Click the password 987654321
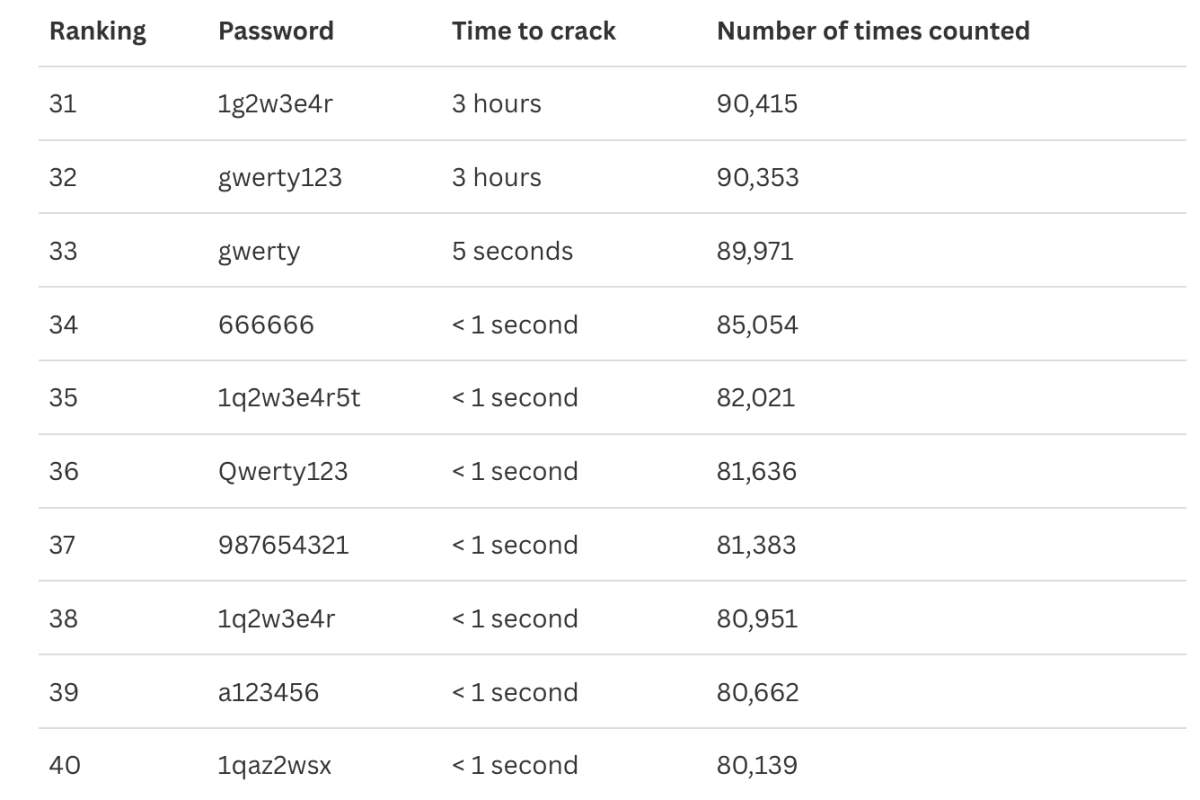Screen dimensions: 1200x800 pos(282,545)
